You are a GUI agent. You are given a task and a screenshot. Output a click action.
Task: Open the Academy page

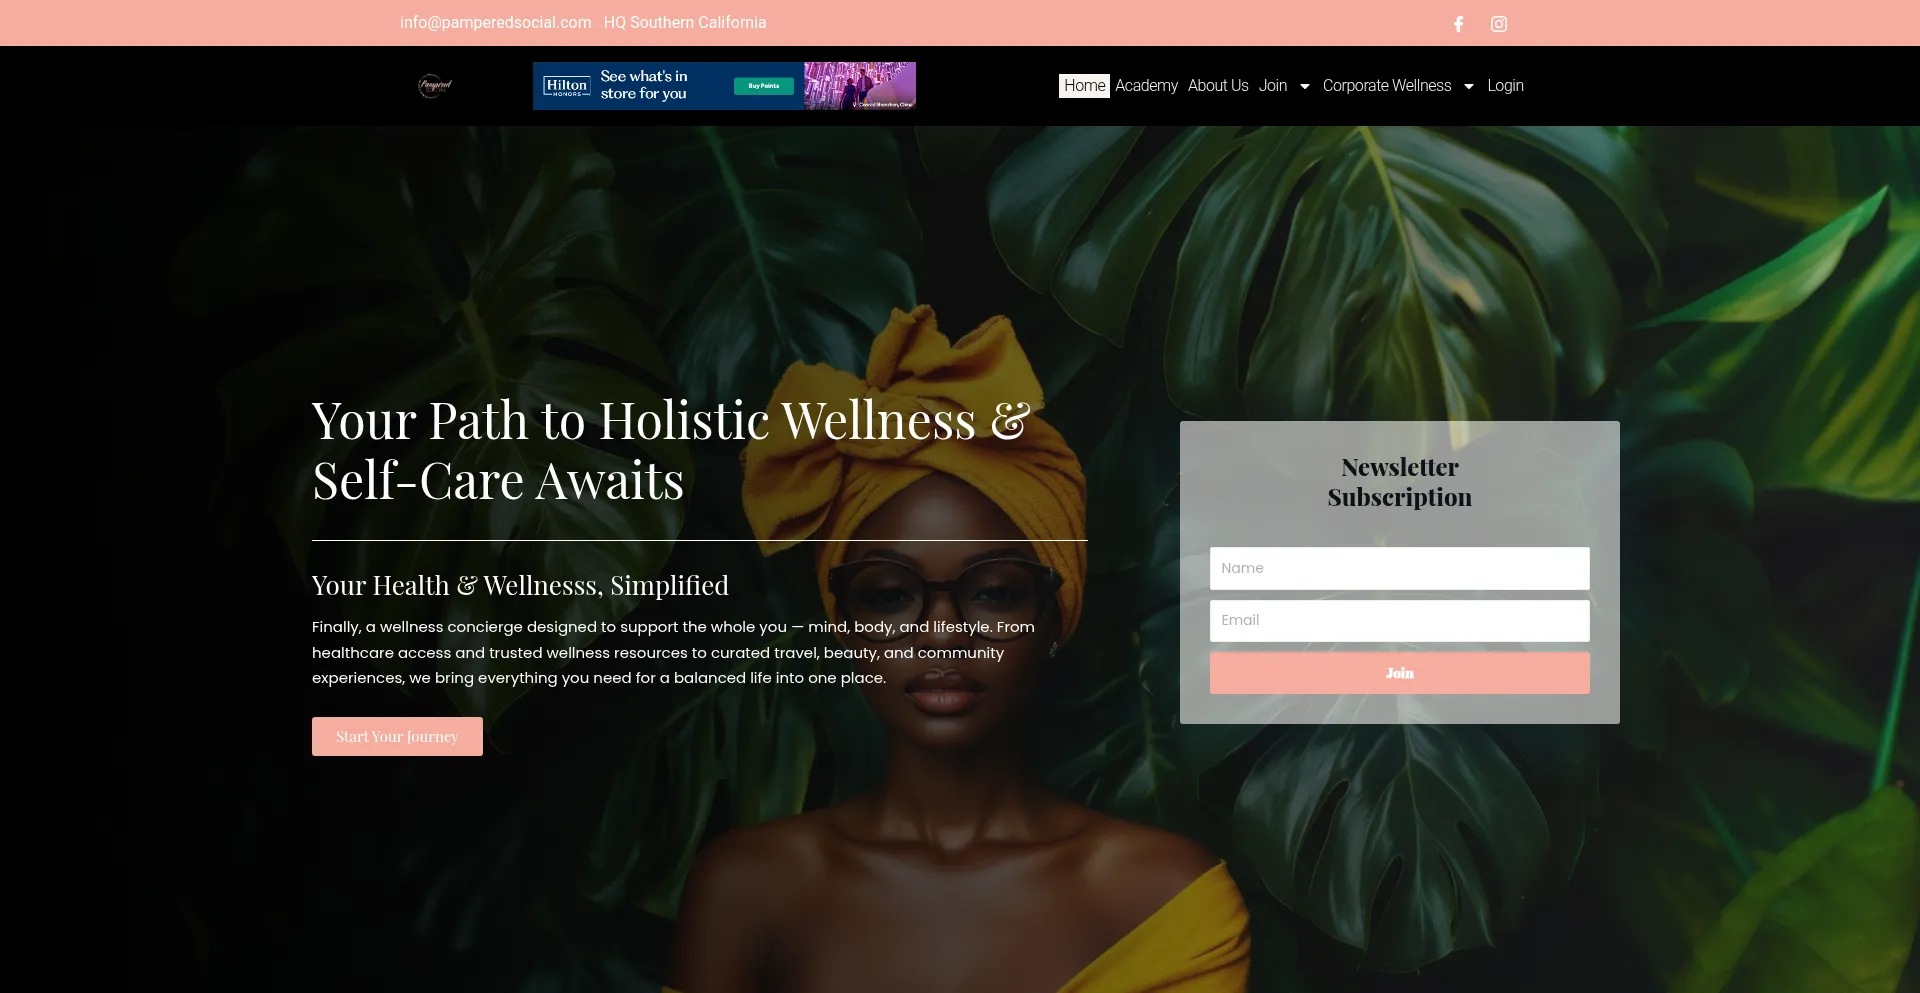1146,86
